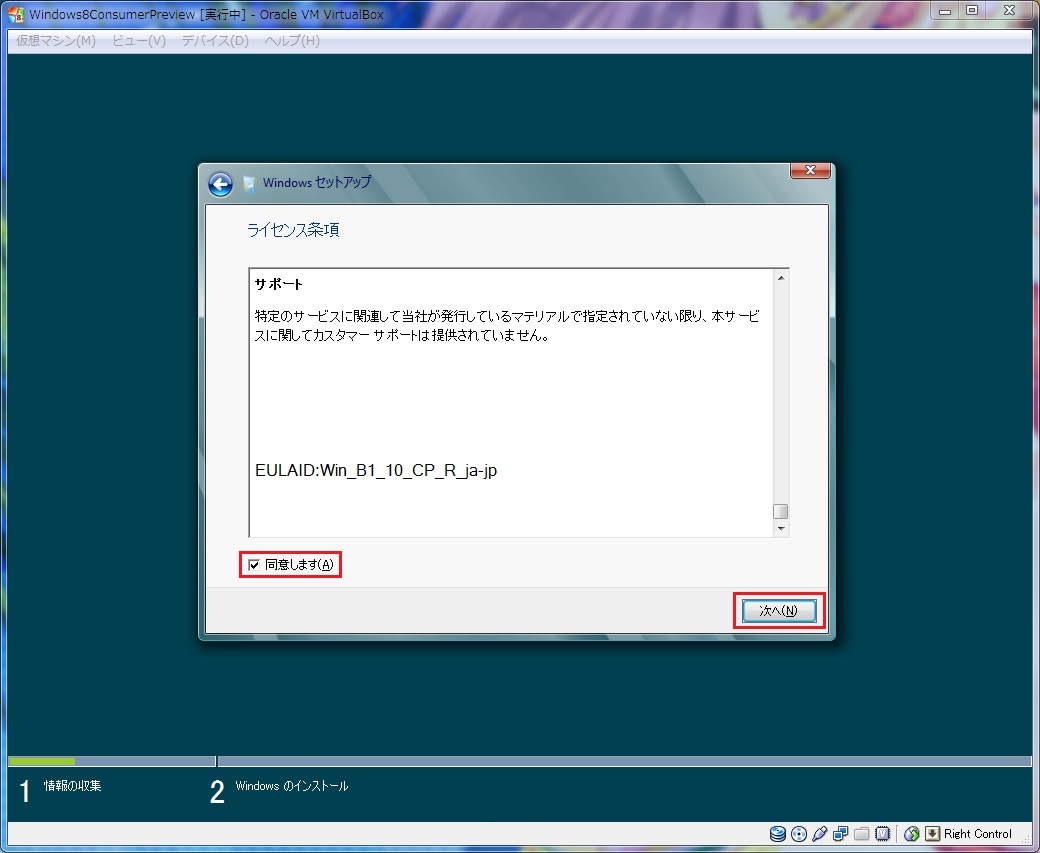The image size is (1040, 853).
Task: Open the 仮想マシン(M) menu
Action: pyautogui.click(x=56, y=41)
